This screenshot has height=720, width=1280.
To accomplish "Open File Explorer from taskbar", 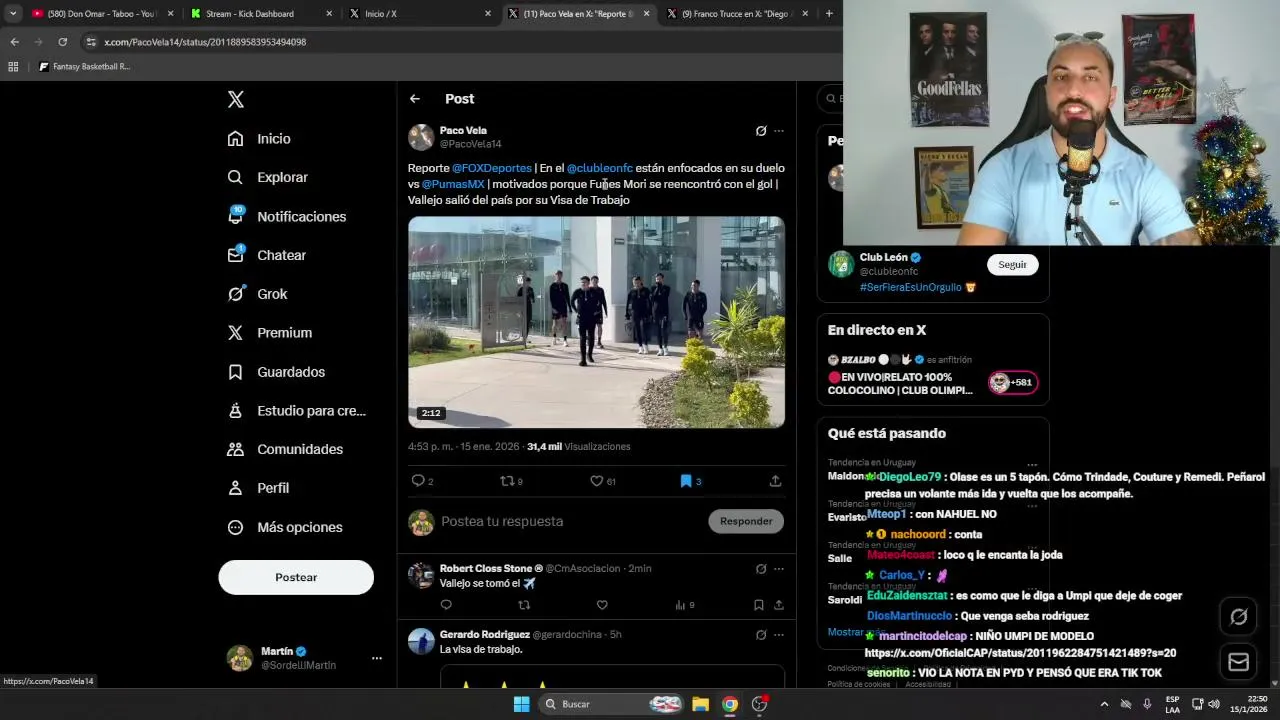I will point(700,704).
